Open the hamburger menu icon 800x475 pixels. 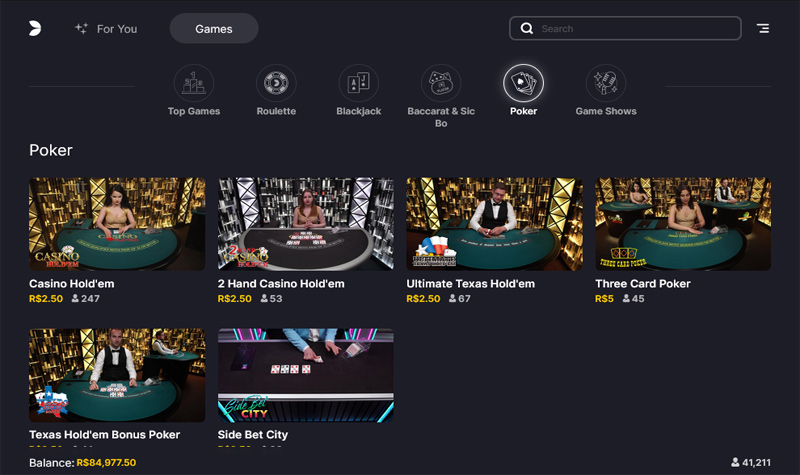tap(763, 29)
